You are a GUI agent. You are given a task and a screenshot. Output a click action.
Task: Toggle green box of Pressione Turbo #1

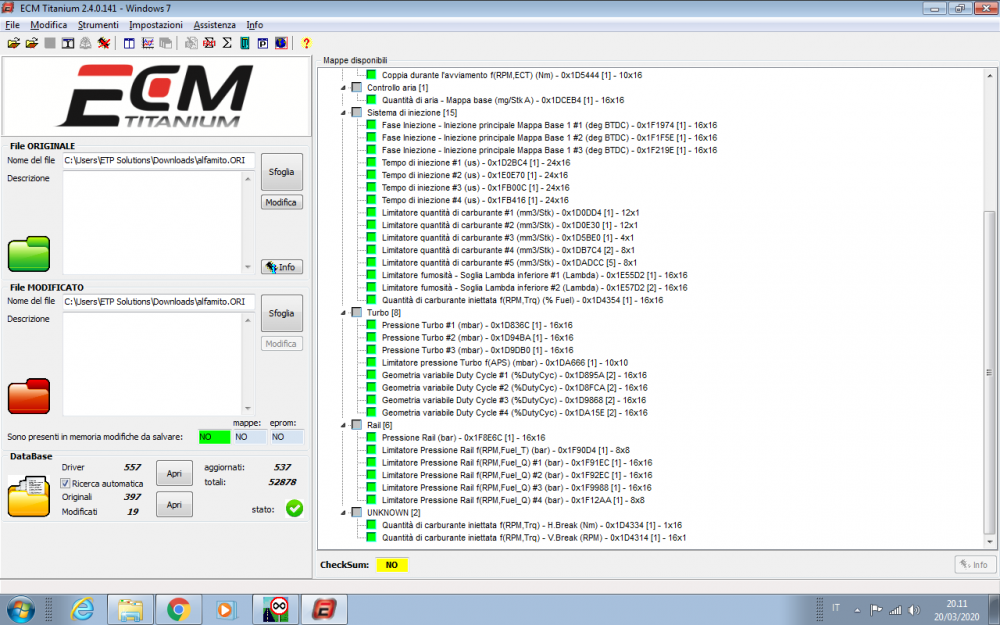(372, 325)
